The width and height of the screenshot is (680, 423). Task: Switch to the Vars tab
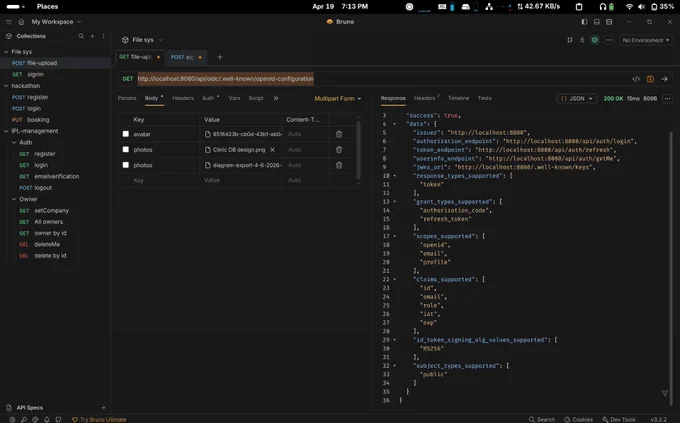[234, 98]
